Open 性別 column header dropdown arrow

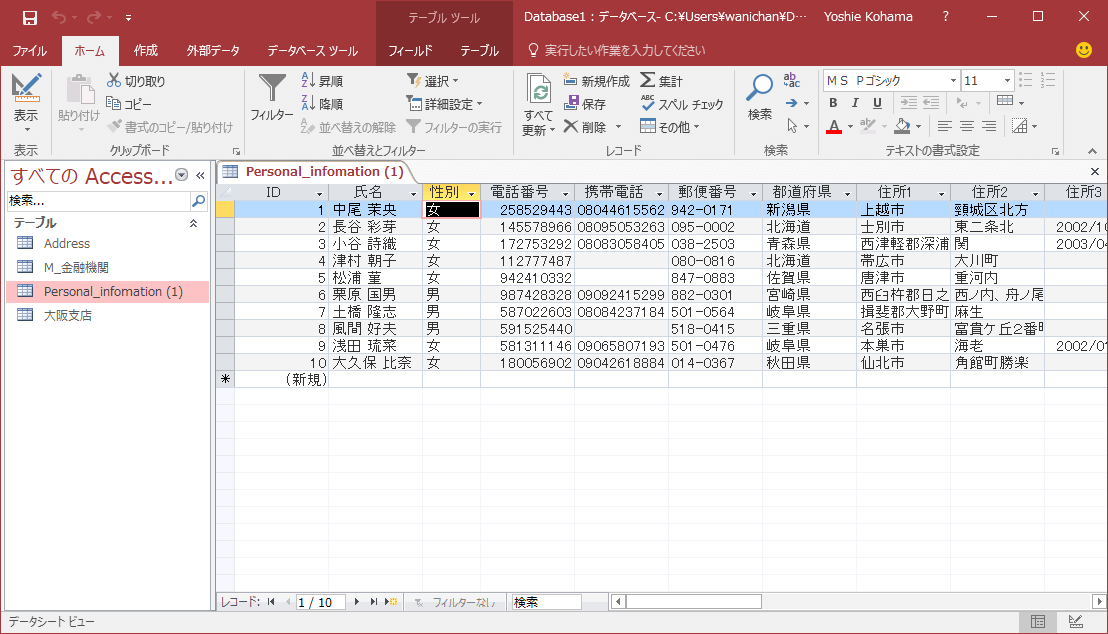(x=471, y=193)
